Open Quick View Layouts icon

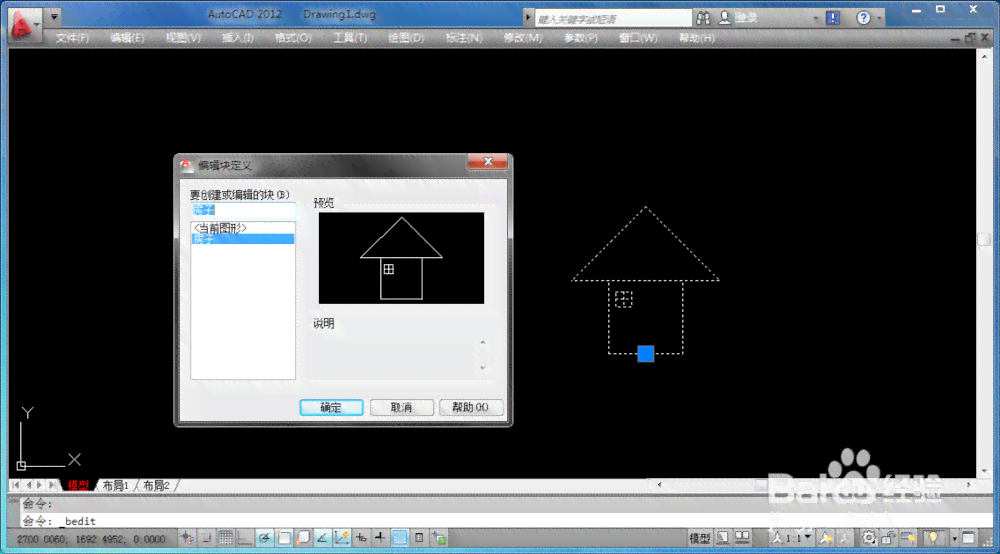(x=723, y=538)
